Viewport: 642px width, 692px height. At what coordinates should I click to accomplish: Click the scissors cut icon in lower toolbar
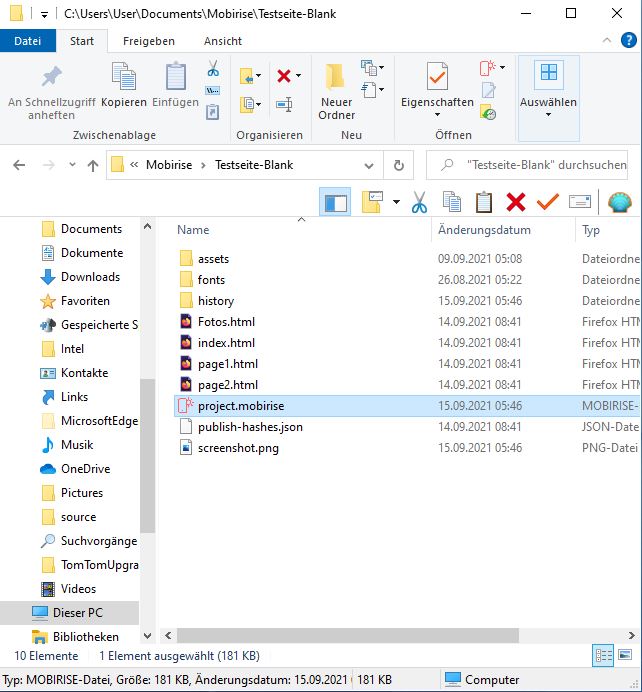click(419, 202)
